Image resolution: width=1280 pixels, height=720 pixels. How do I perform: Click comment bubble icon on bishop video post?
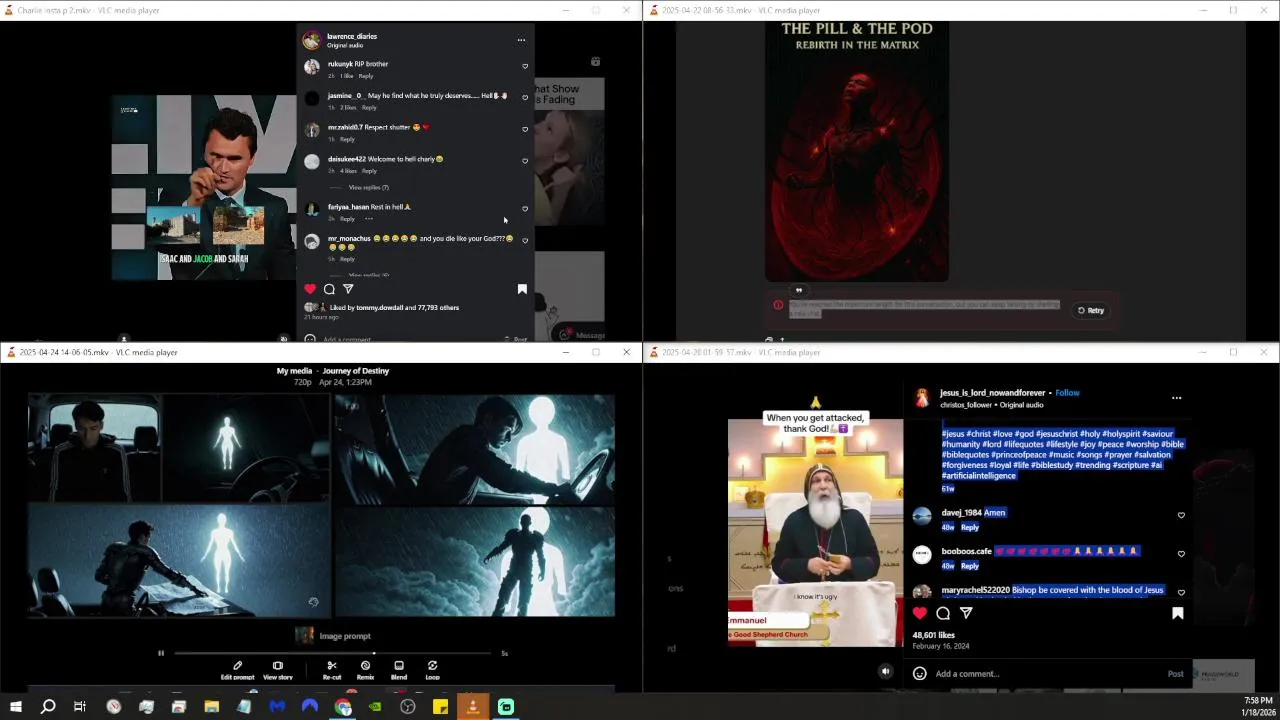943,613
